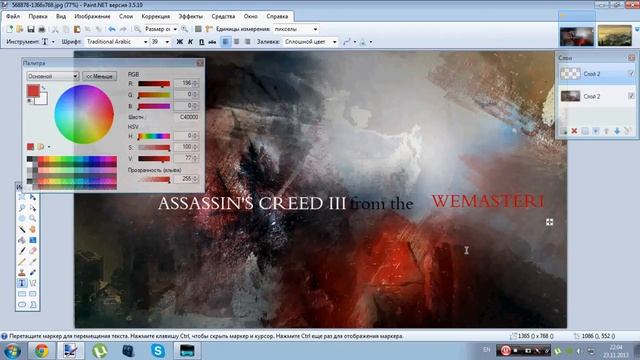The height and width of the screenshot is (360, 640).
Task: Click the Undo arrow in toolbar
Action: pyautogui.click(x=112, y=29)
